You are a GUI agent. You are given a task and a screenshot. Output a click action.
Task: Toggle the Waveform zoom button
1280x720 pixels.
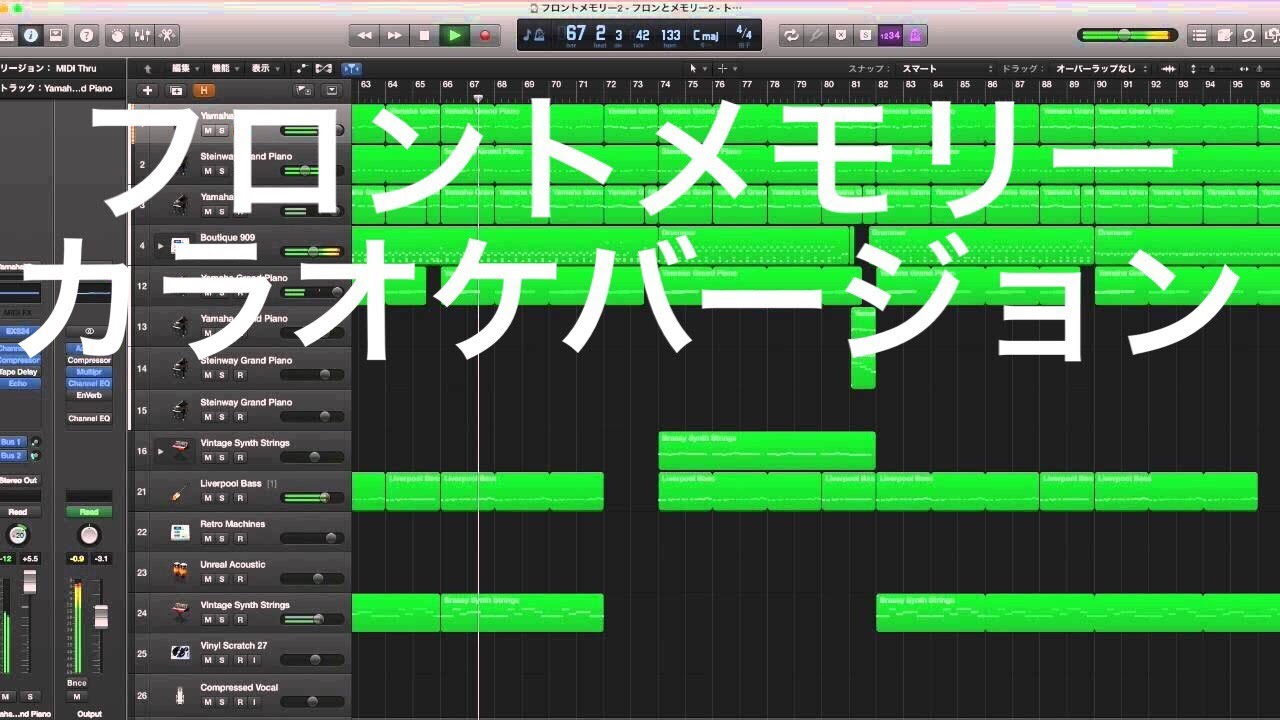pos(1168,68)
